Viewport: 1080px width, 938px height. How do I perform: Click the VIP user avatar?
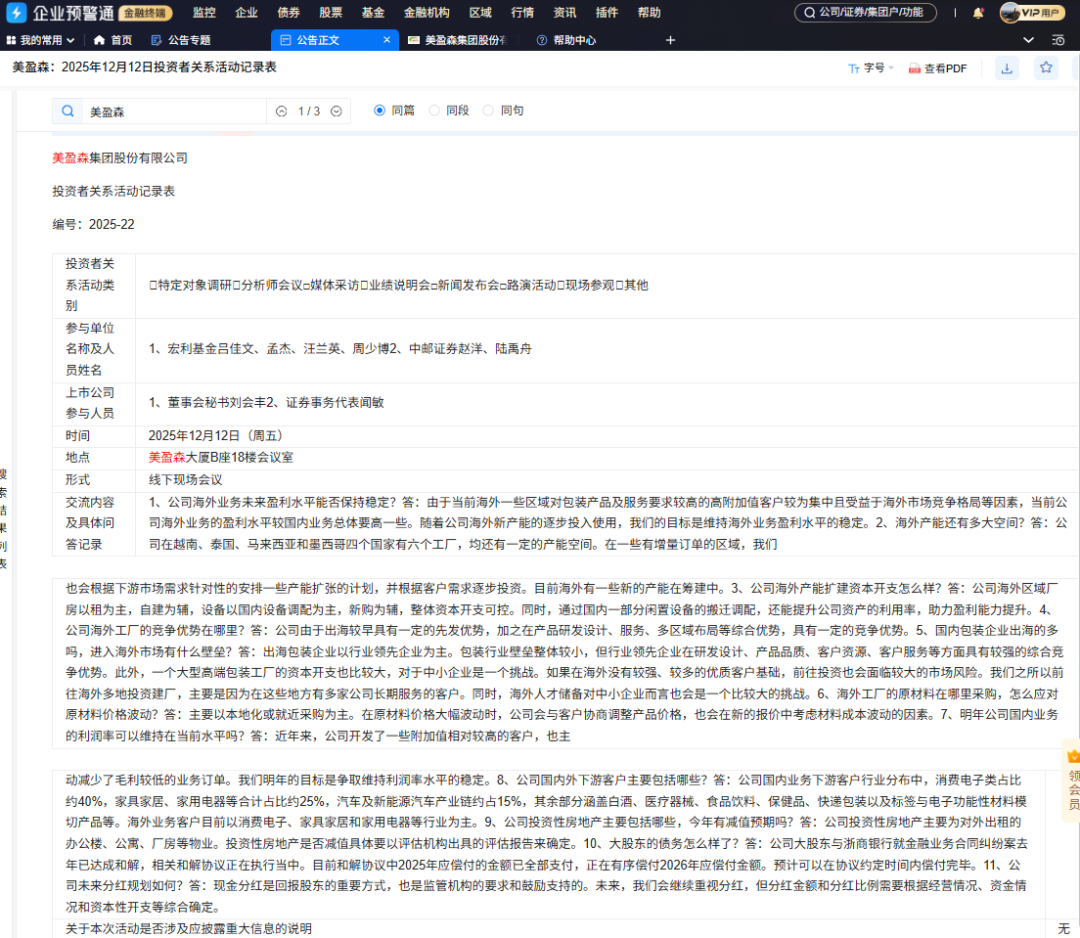tap(1011, 13)
